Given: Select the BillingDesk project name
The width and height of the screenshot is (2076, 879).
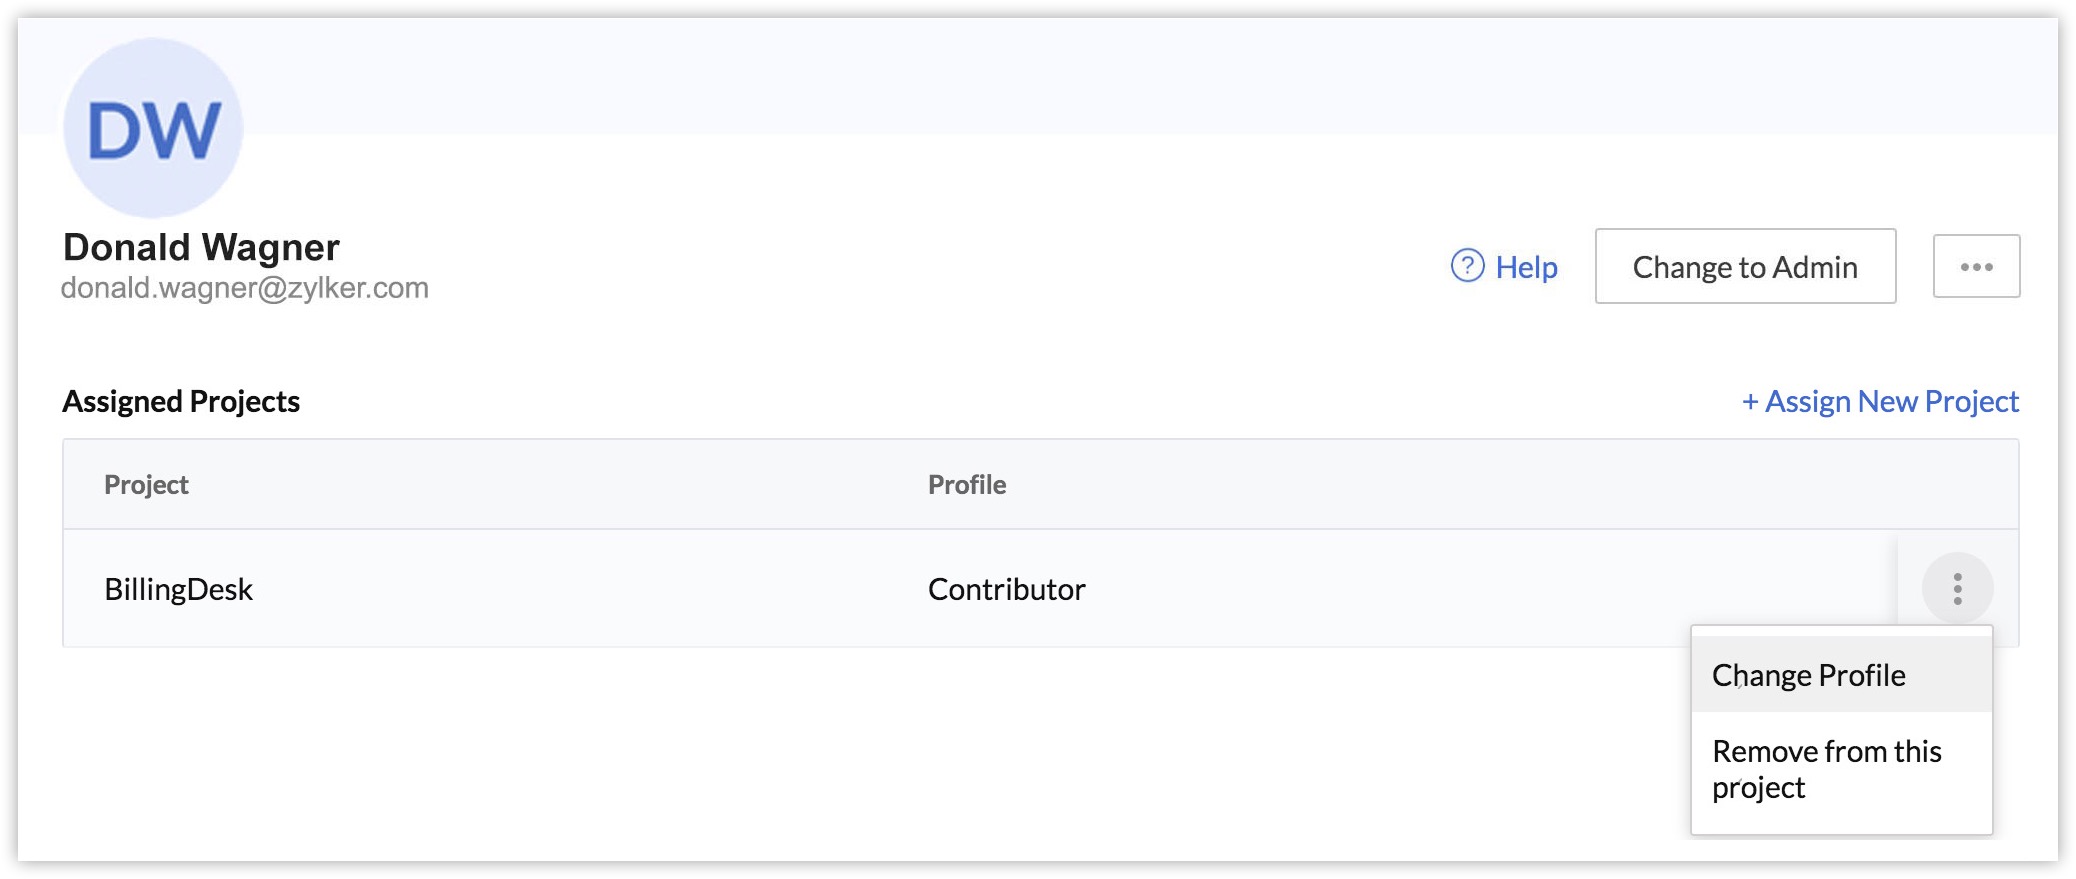Looking at the screenshot, I should pos(179,590).
